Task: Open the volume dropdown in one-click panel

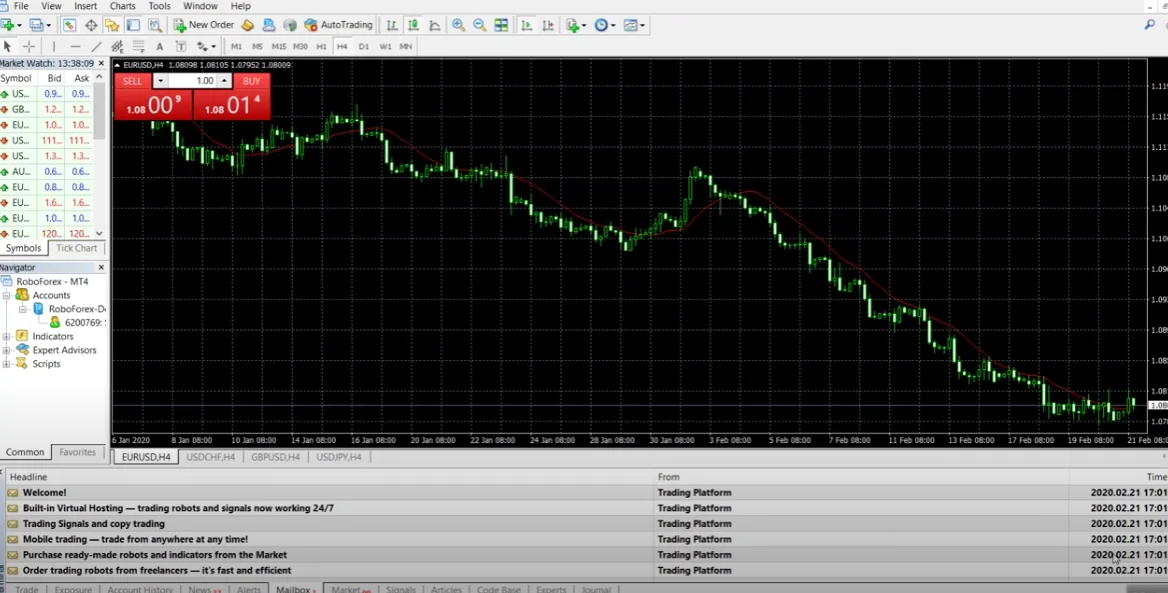Action: pyautogui.click(x=160, y=81)
